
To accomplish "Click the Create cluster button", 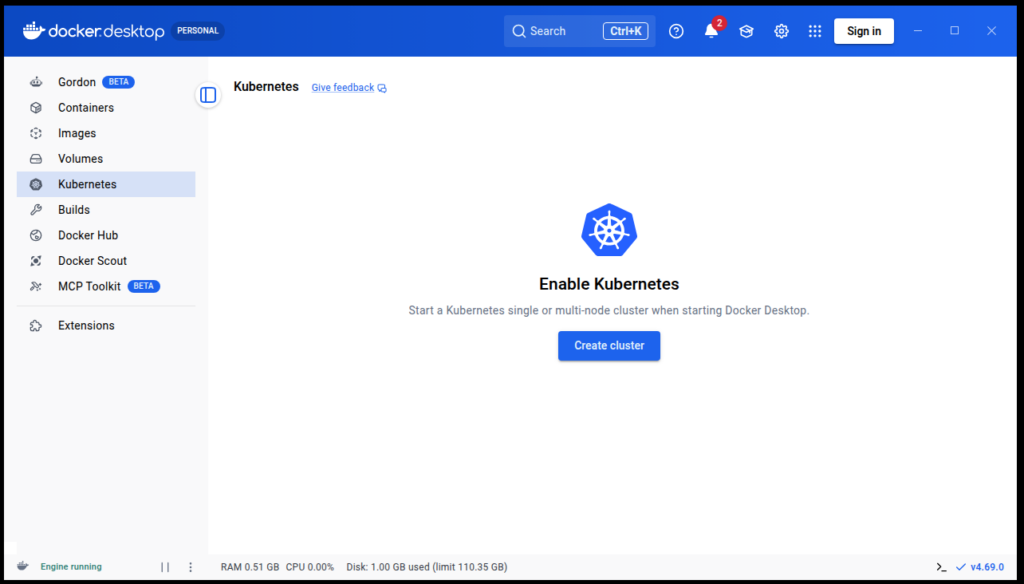I will pyautogui.click(x=609, y=345).
